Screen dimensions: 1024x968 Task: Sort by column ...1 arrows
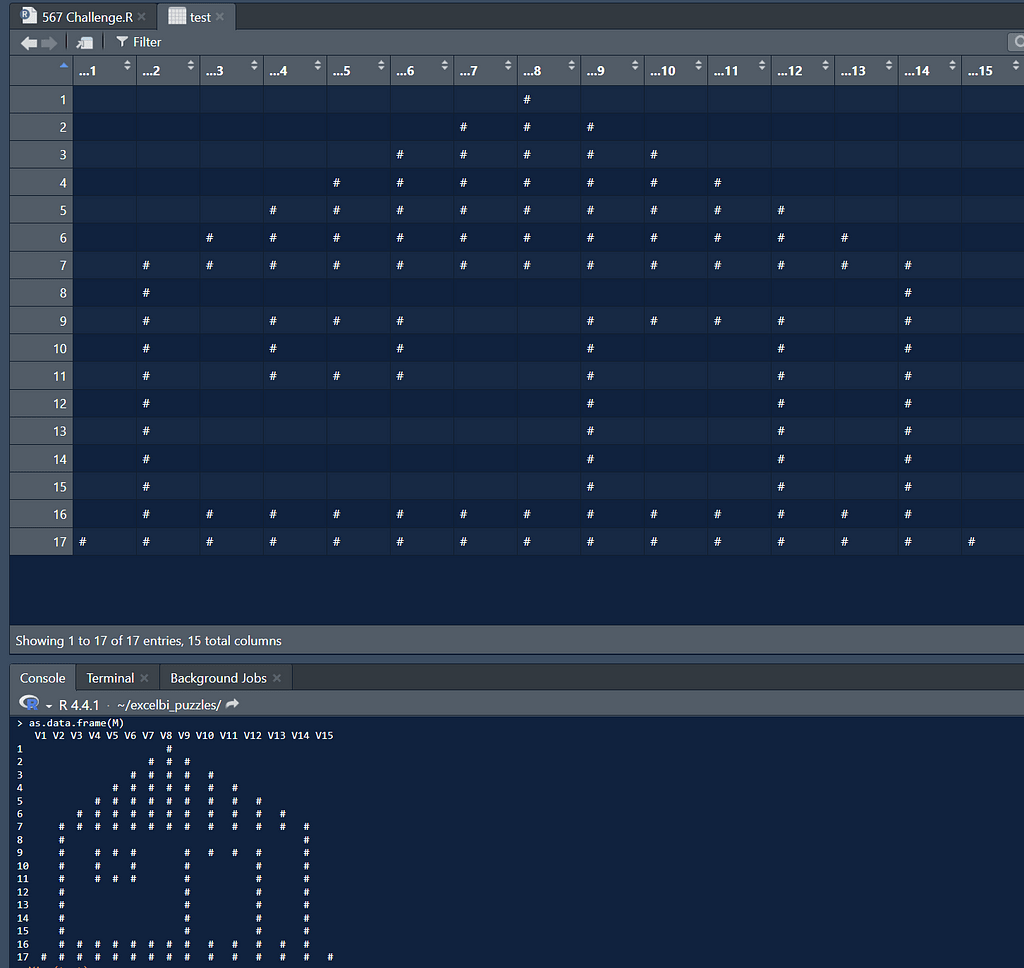[x=127, y=70]
